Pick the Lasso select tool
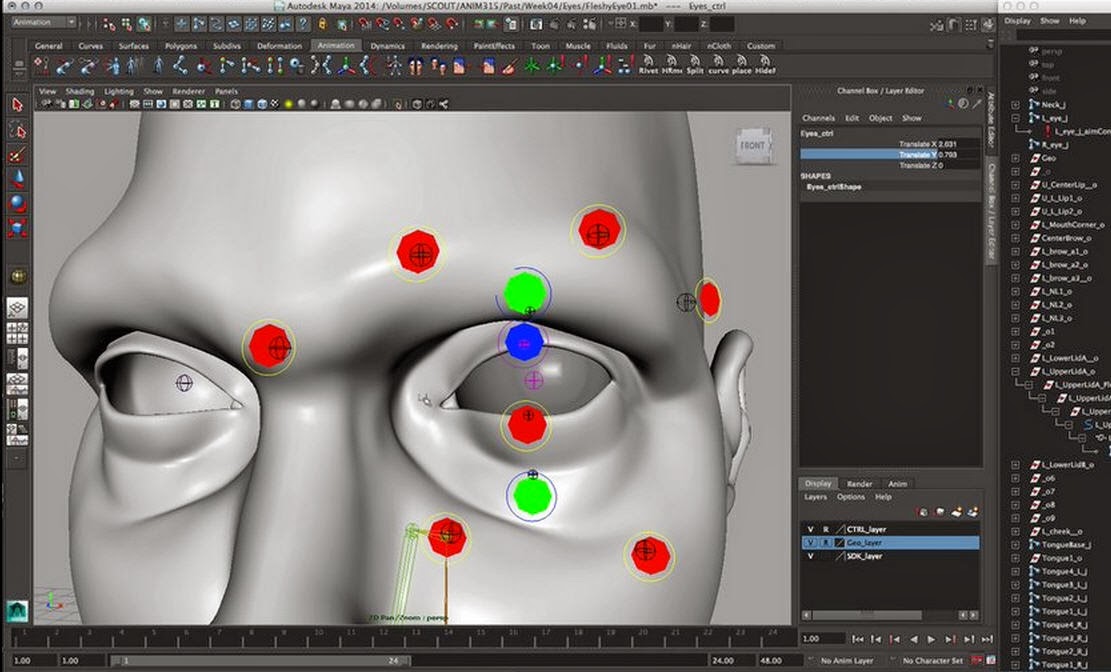The height and width of the screenshot is (672, 1111). click(x=18, y=130)
